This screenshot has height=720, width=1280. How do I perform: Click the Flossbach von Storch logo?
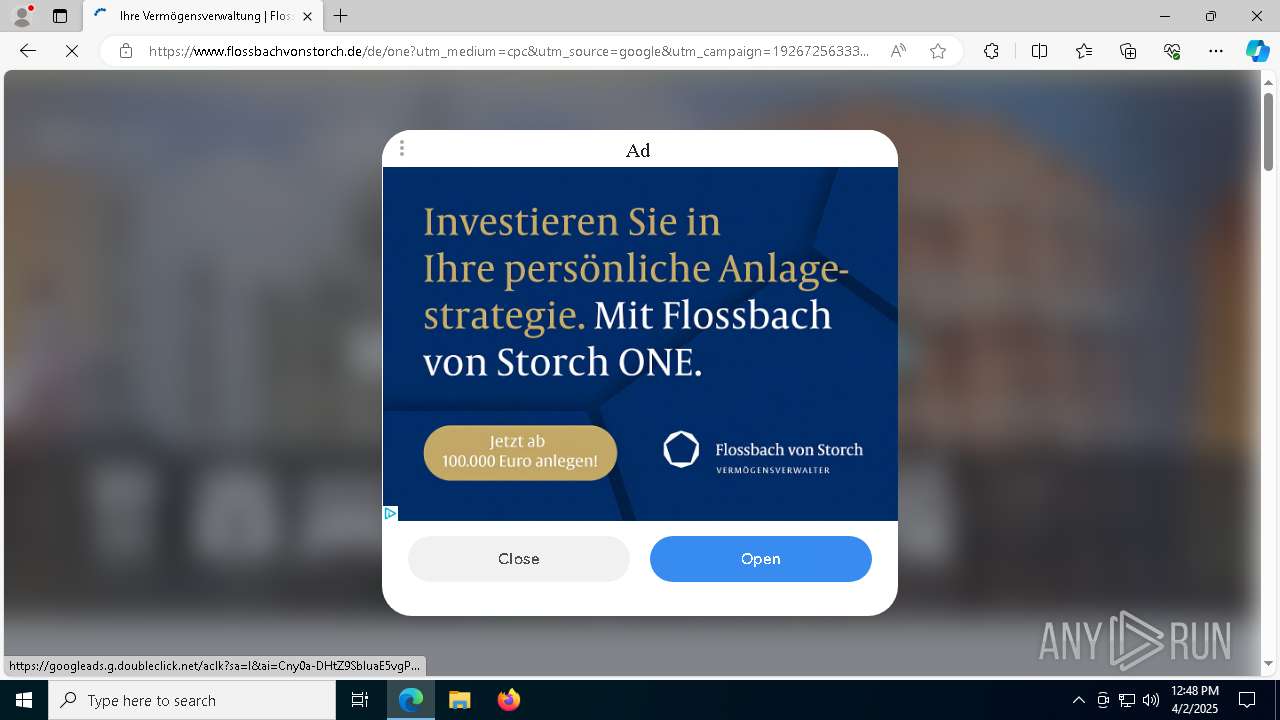click(762, 452)
